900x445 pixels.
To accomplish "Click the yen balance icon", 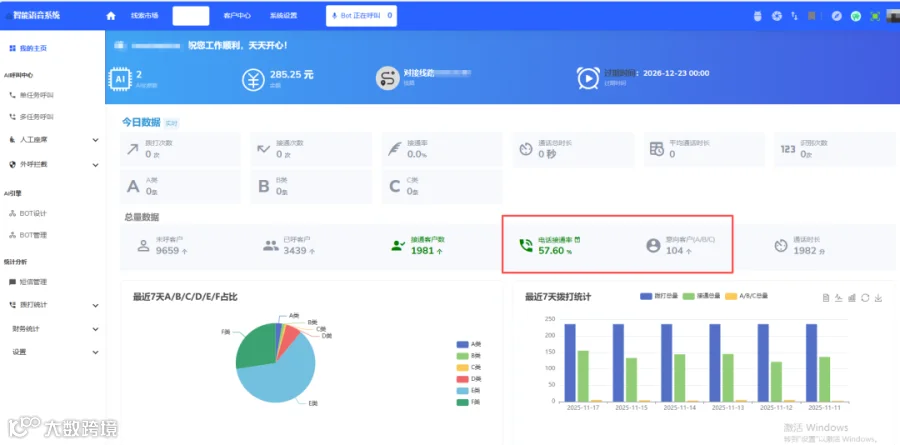I will (253, 79).
